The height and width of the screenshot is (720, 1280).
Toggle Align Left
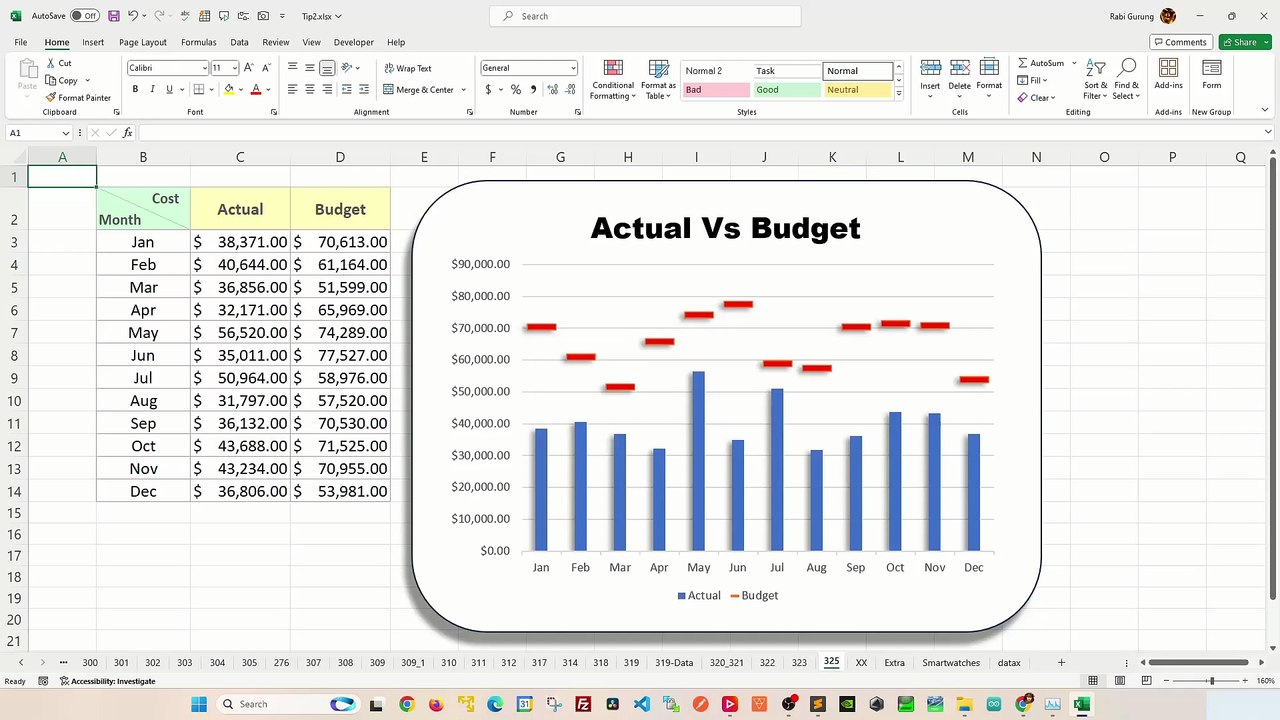pos(293,89)
